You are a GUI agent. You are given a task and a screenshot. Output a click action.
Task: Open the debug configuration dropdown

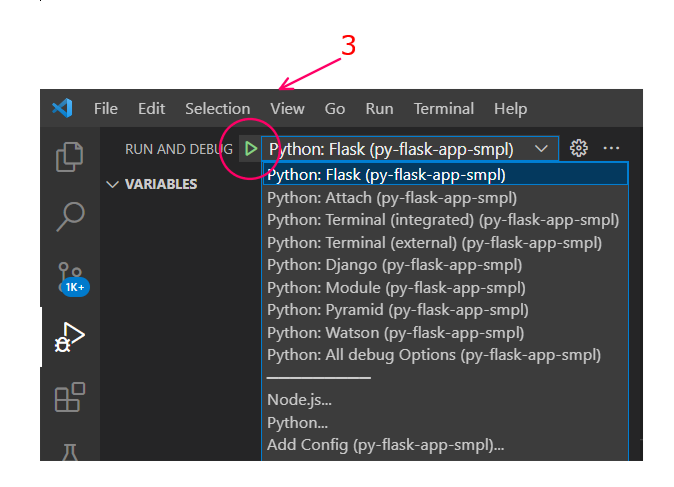pyautogui.click(x=408, y=149)
